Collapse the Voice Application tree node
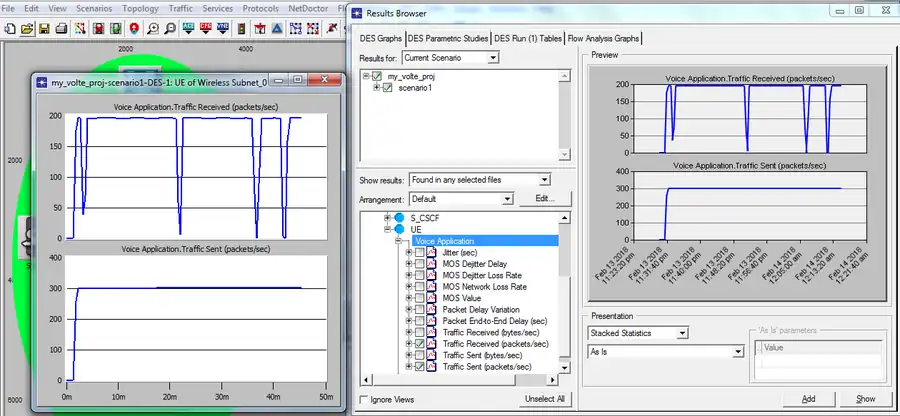 point(398,241)
